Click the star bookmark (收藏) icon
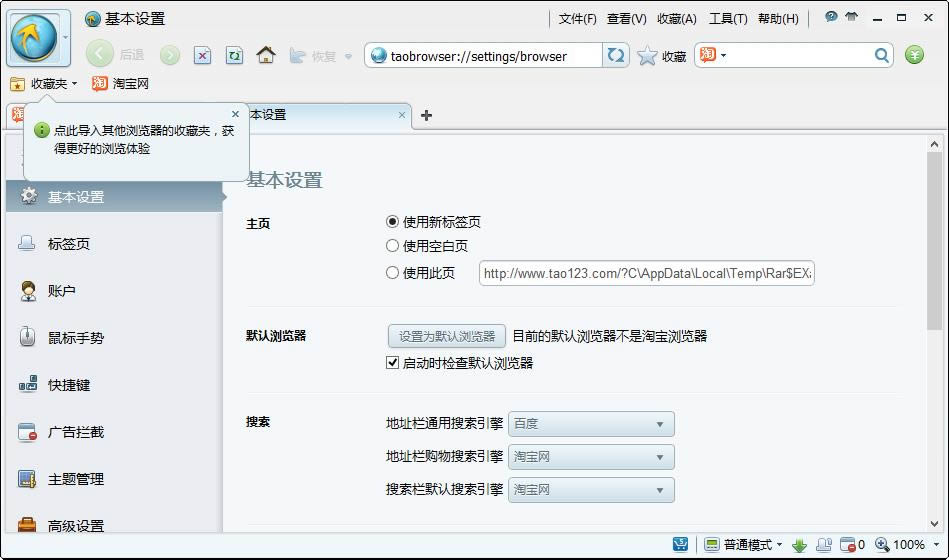Screen dimensions: 949x560 tap(647, 56)
